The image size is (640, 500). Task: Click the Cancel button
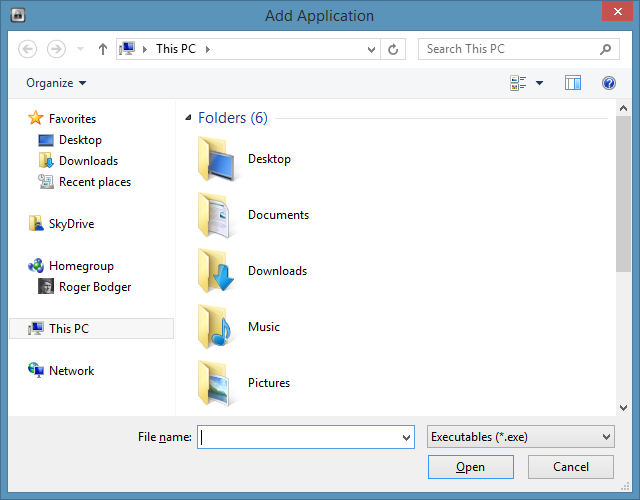[571, 467]
